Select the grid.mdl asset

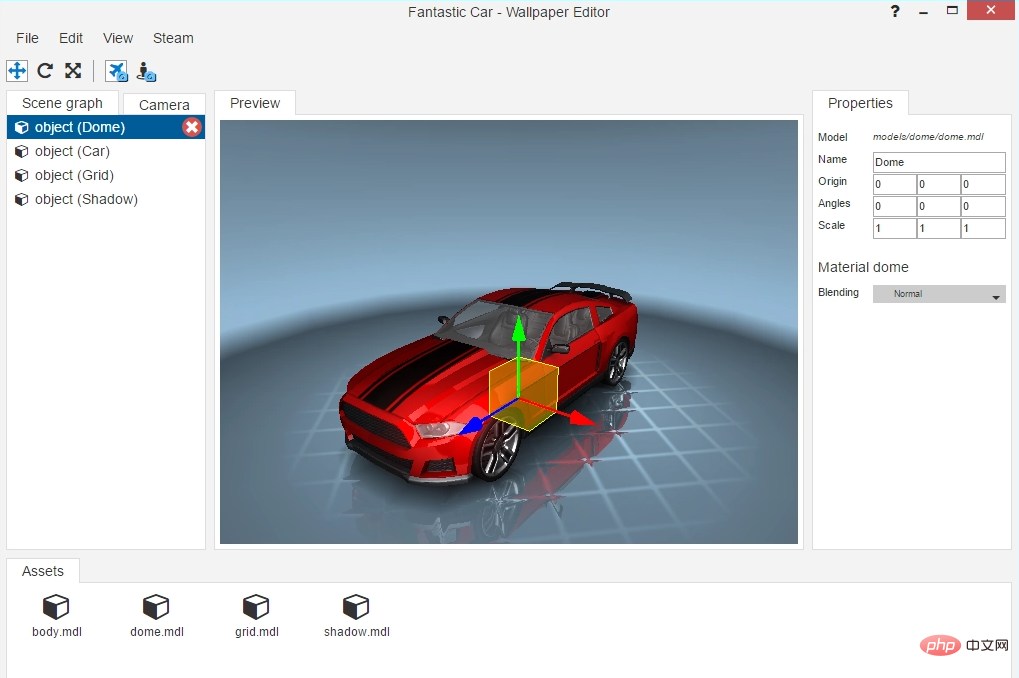coord(256,607)
